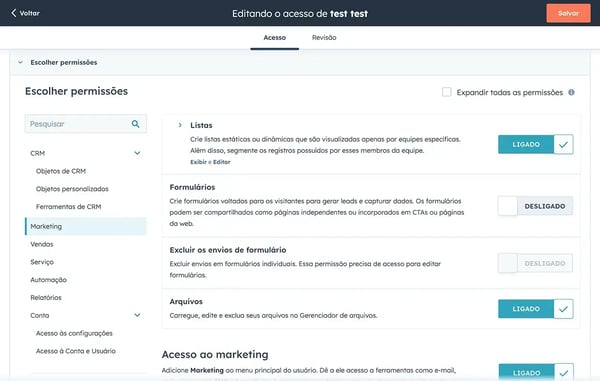Viewport: 600px width, 381px height.
Task: Click the Acesso ao marketing heading
Action: tap(215, 354)
